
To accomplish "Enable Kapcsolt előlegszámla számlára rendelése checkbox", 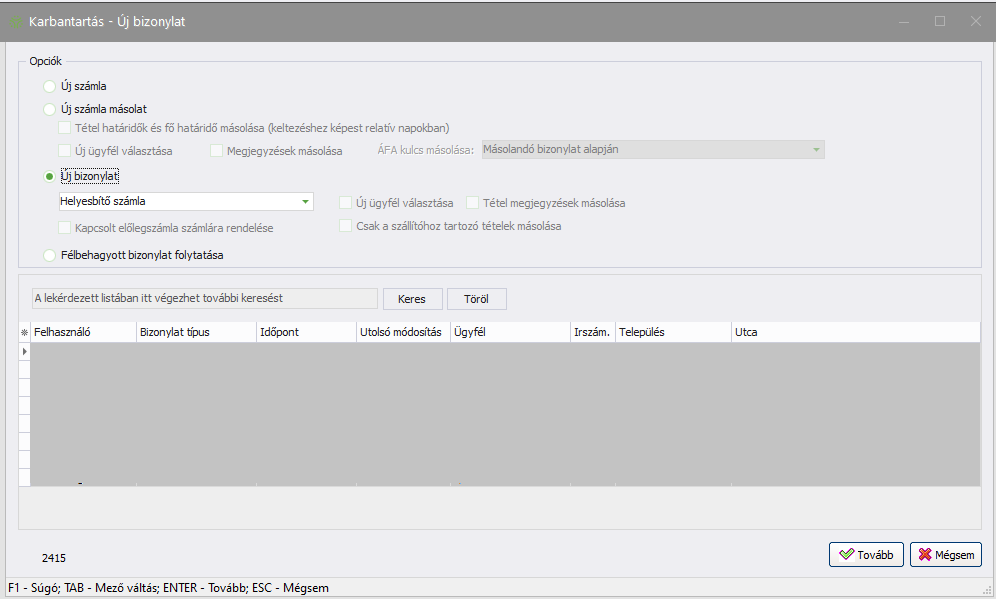I will click(x=65, y=228).
